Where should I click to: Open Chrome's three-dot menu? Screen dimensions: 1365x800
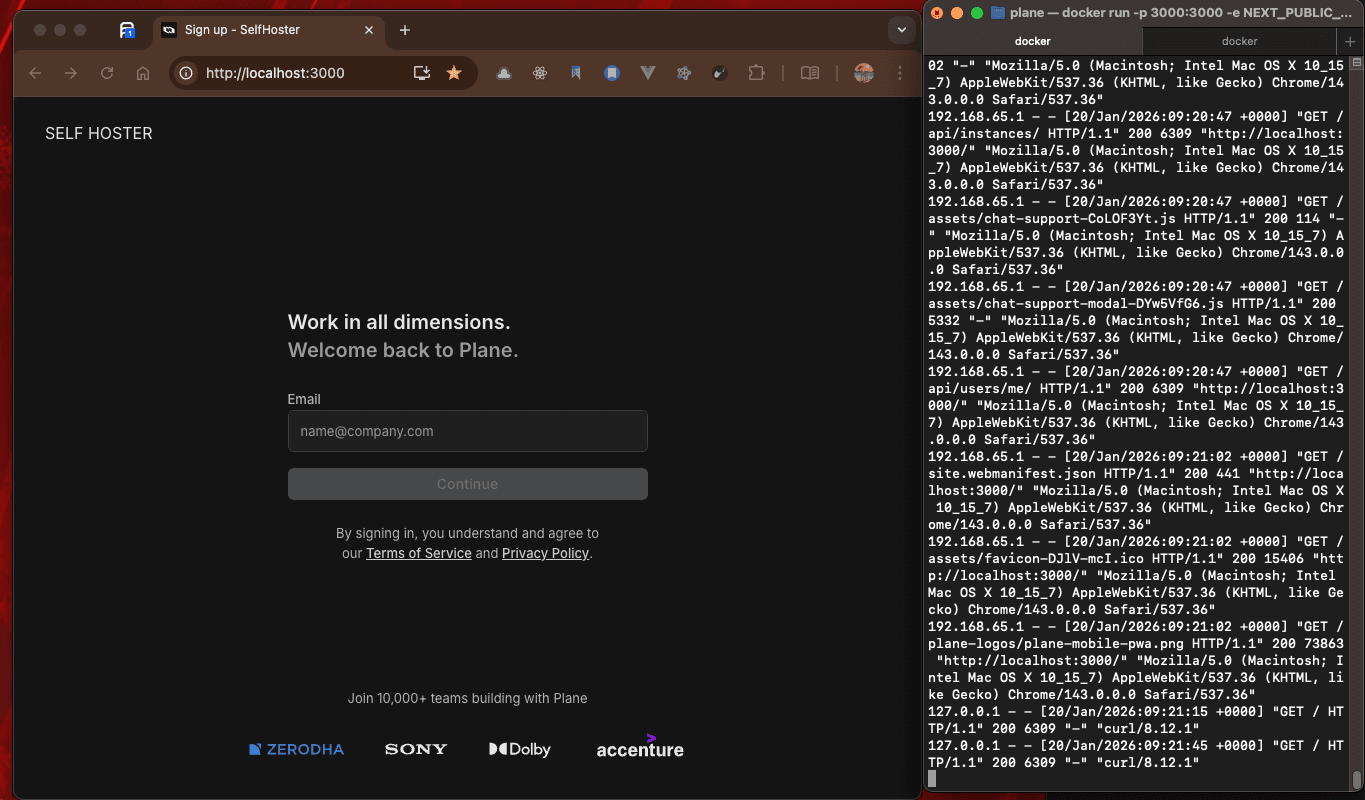click(x=900, y=73)
